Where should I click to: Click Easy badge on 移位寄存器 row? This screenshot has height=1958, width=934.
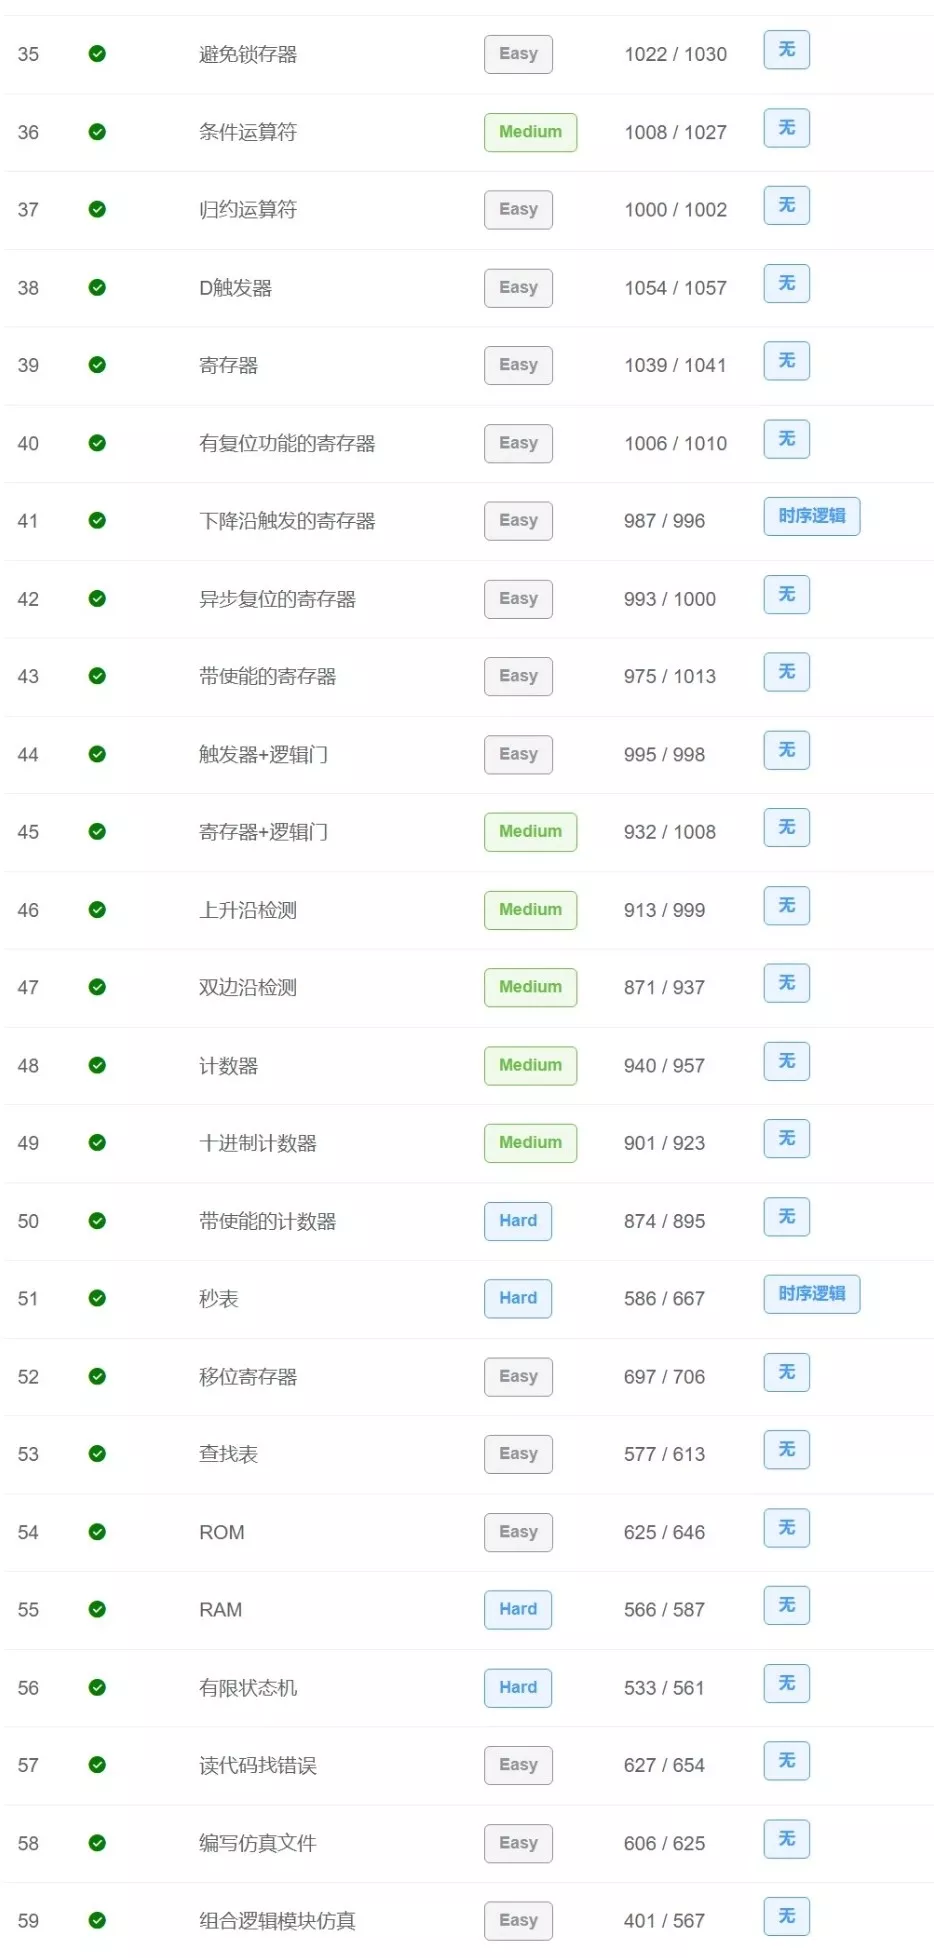518,1377
